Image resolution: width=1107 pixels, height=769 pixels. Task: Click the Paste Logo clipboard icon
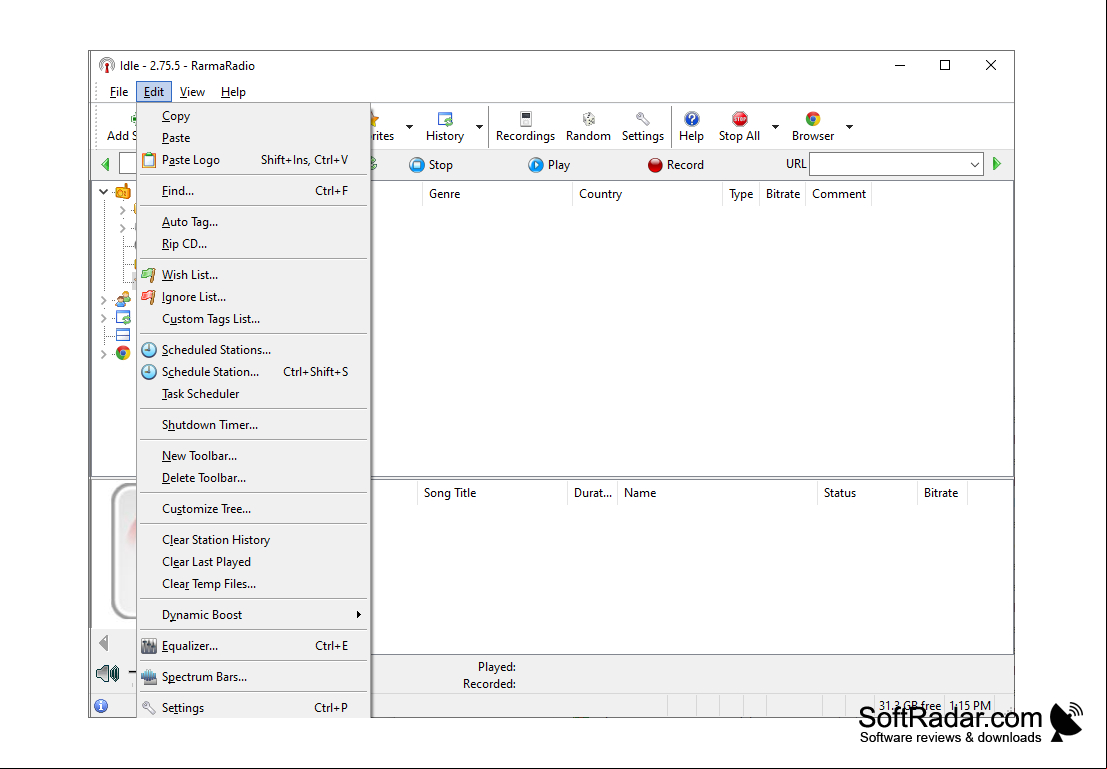point(148,160)
